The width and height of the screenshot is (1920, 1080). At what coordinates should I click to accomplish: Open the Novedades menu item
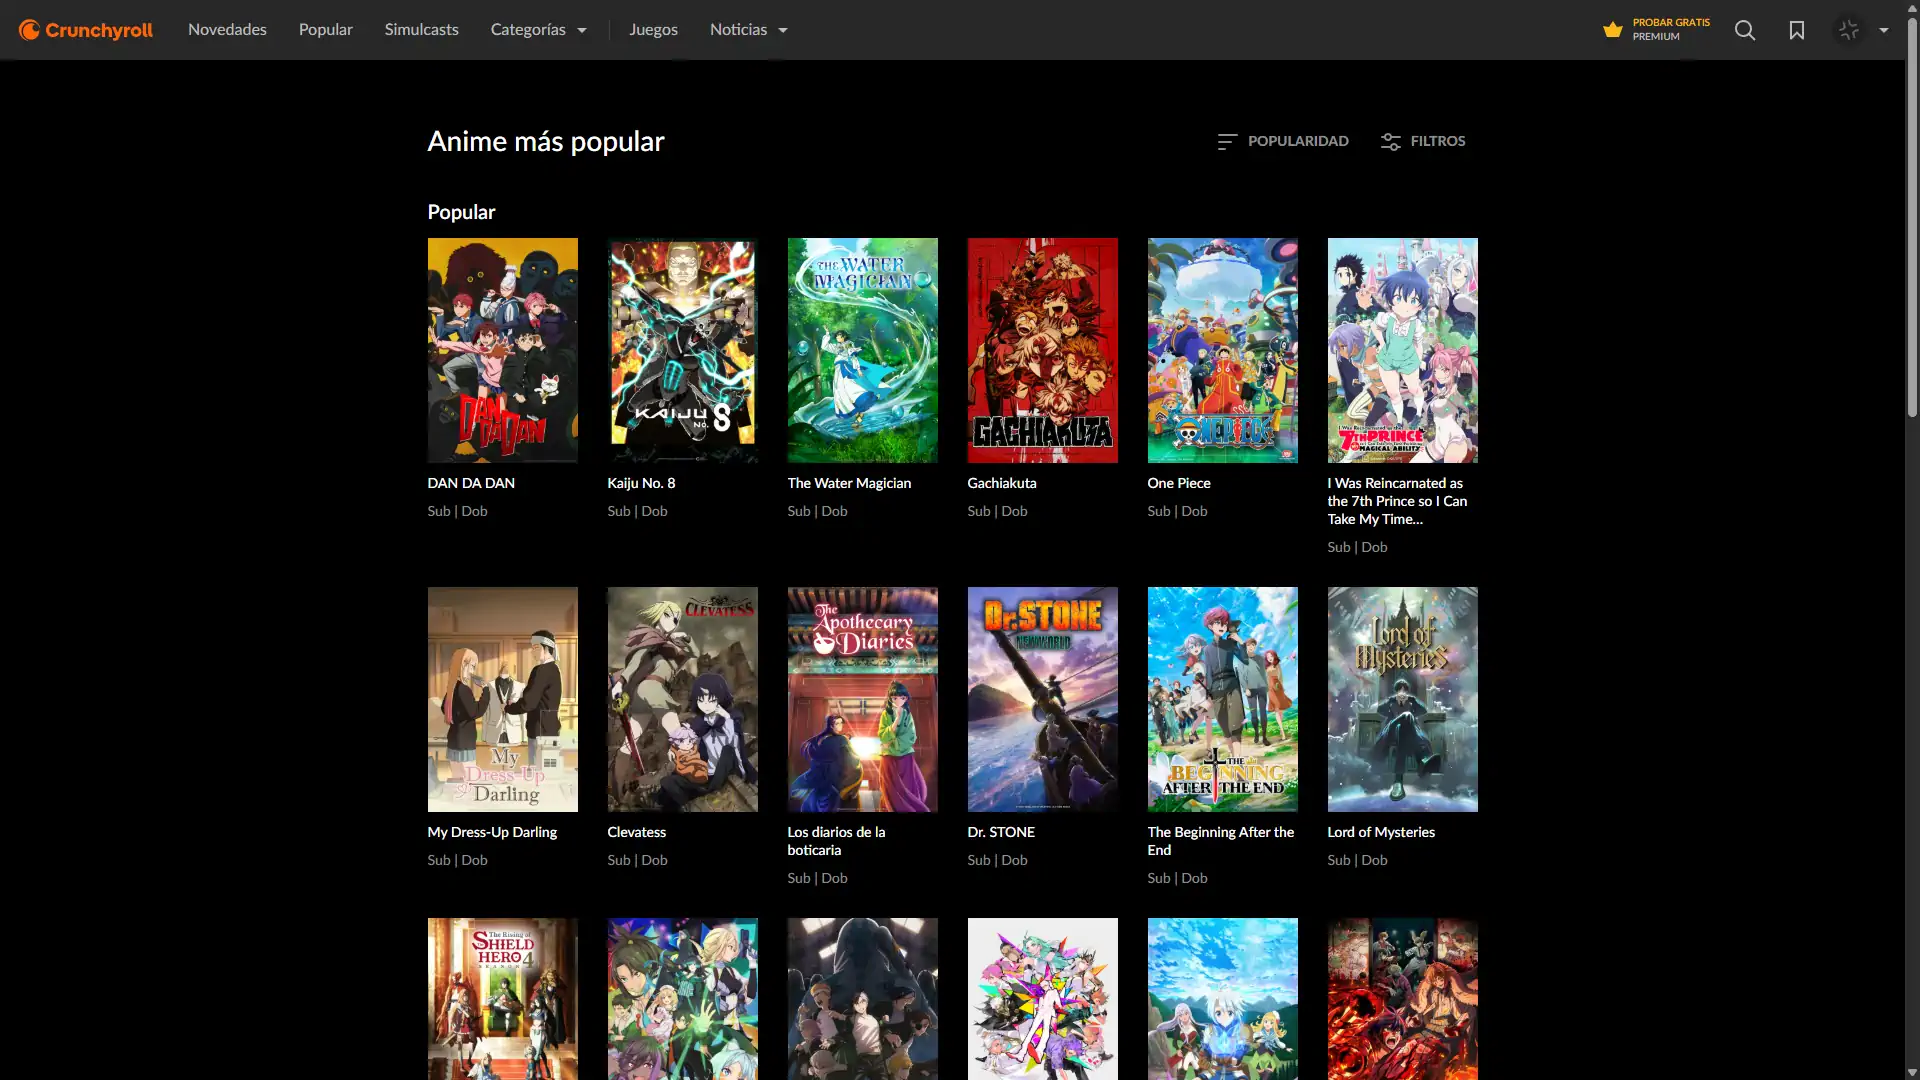click(227, 30)
